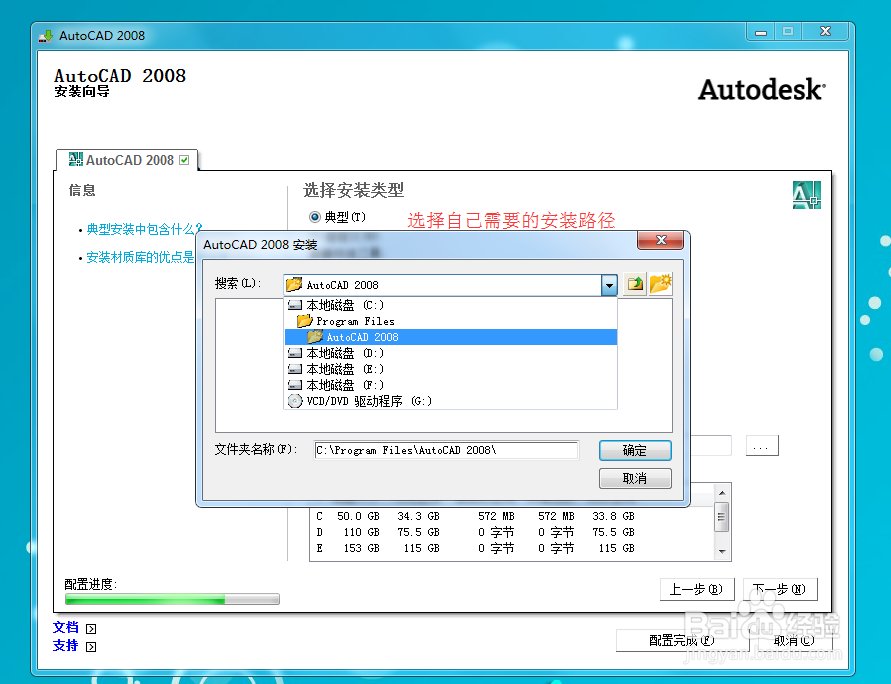
Task: Select local disk (E:) in list
Action: coord(450,369)
